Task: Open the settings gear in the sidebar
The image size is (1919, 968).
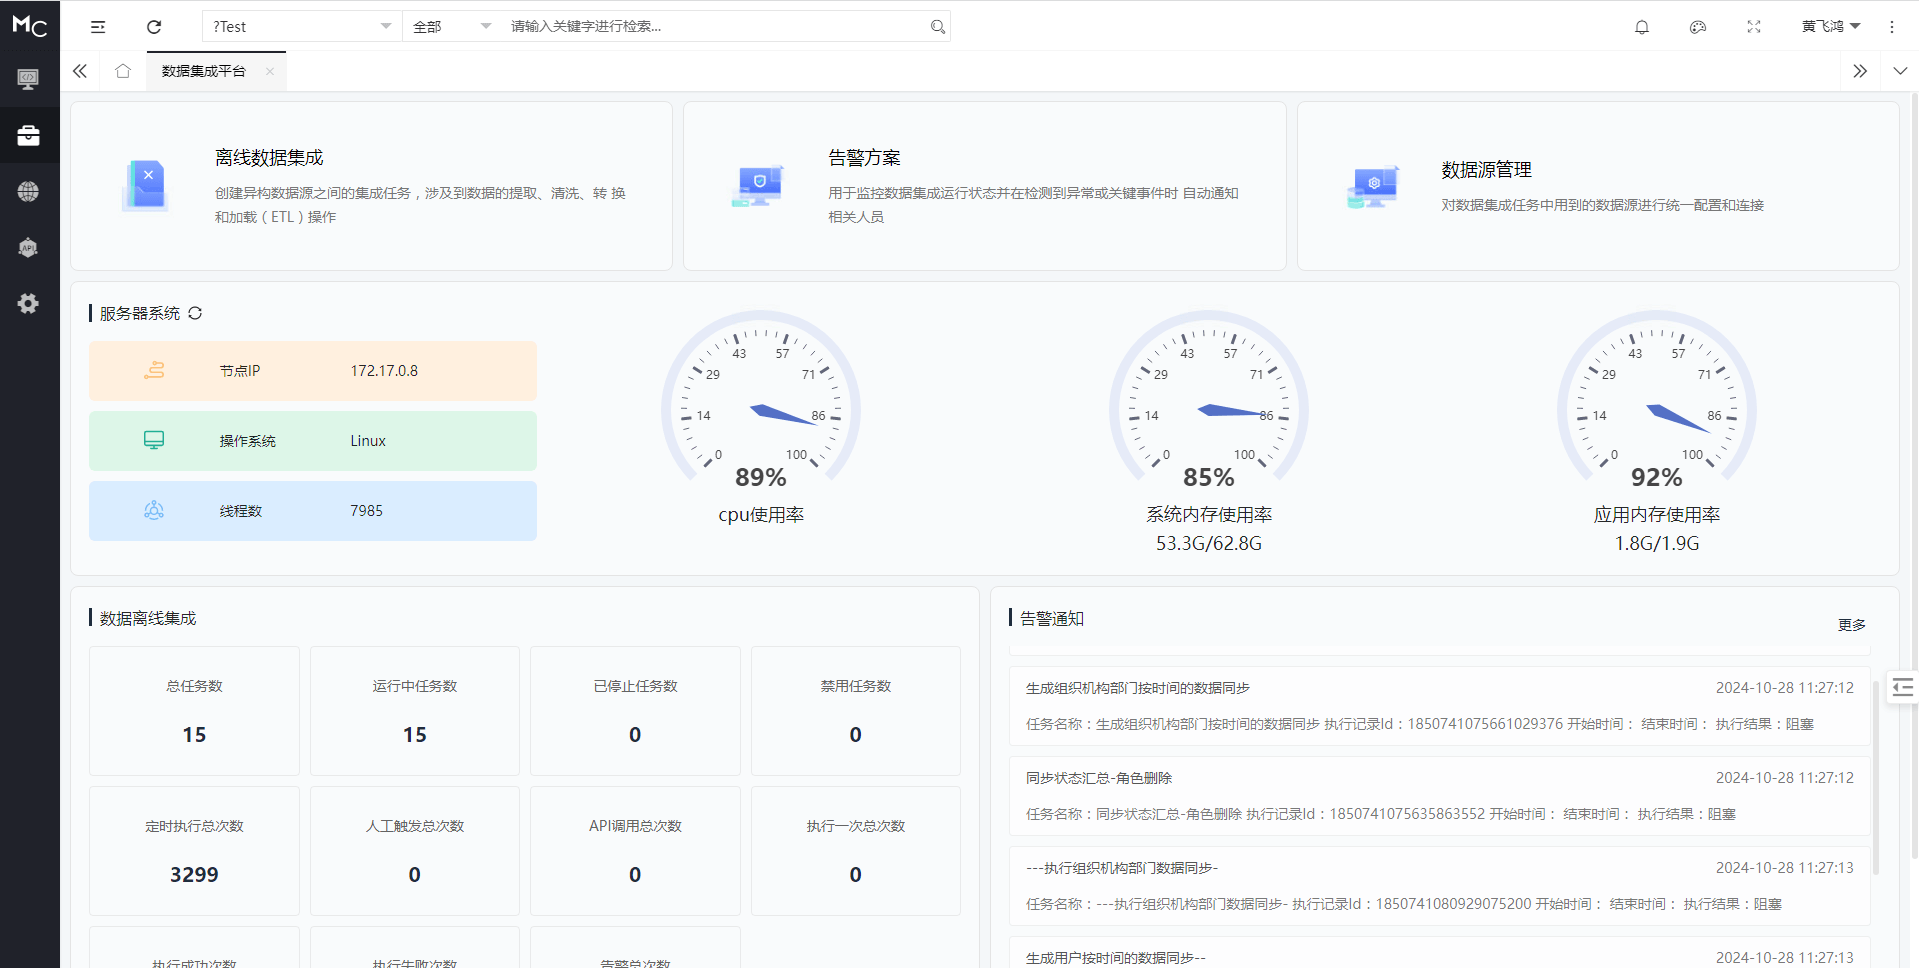Action: (x=29, y=303)
